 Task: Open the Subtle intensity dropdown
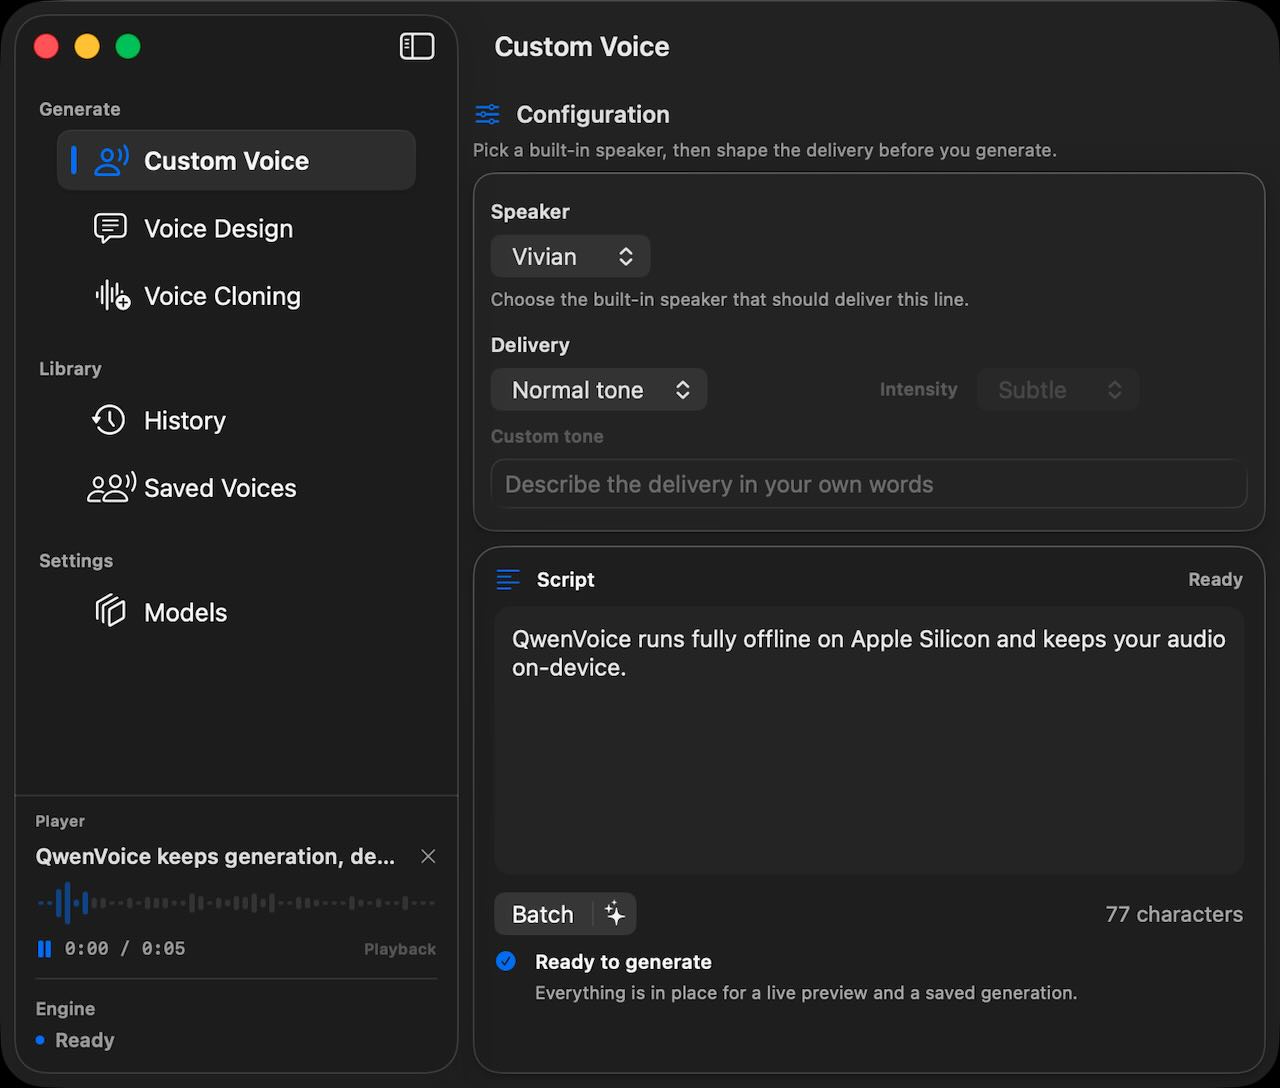[x=1057, y=390]
